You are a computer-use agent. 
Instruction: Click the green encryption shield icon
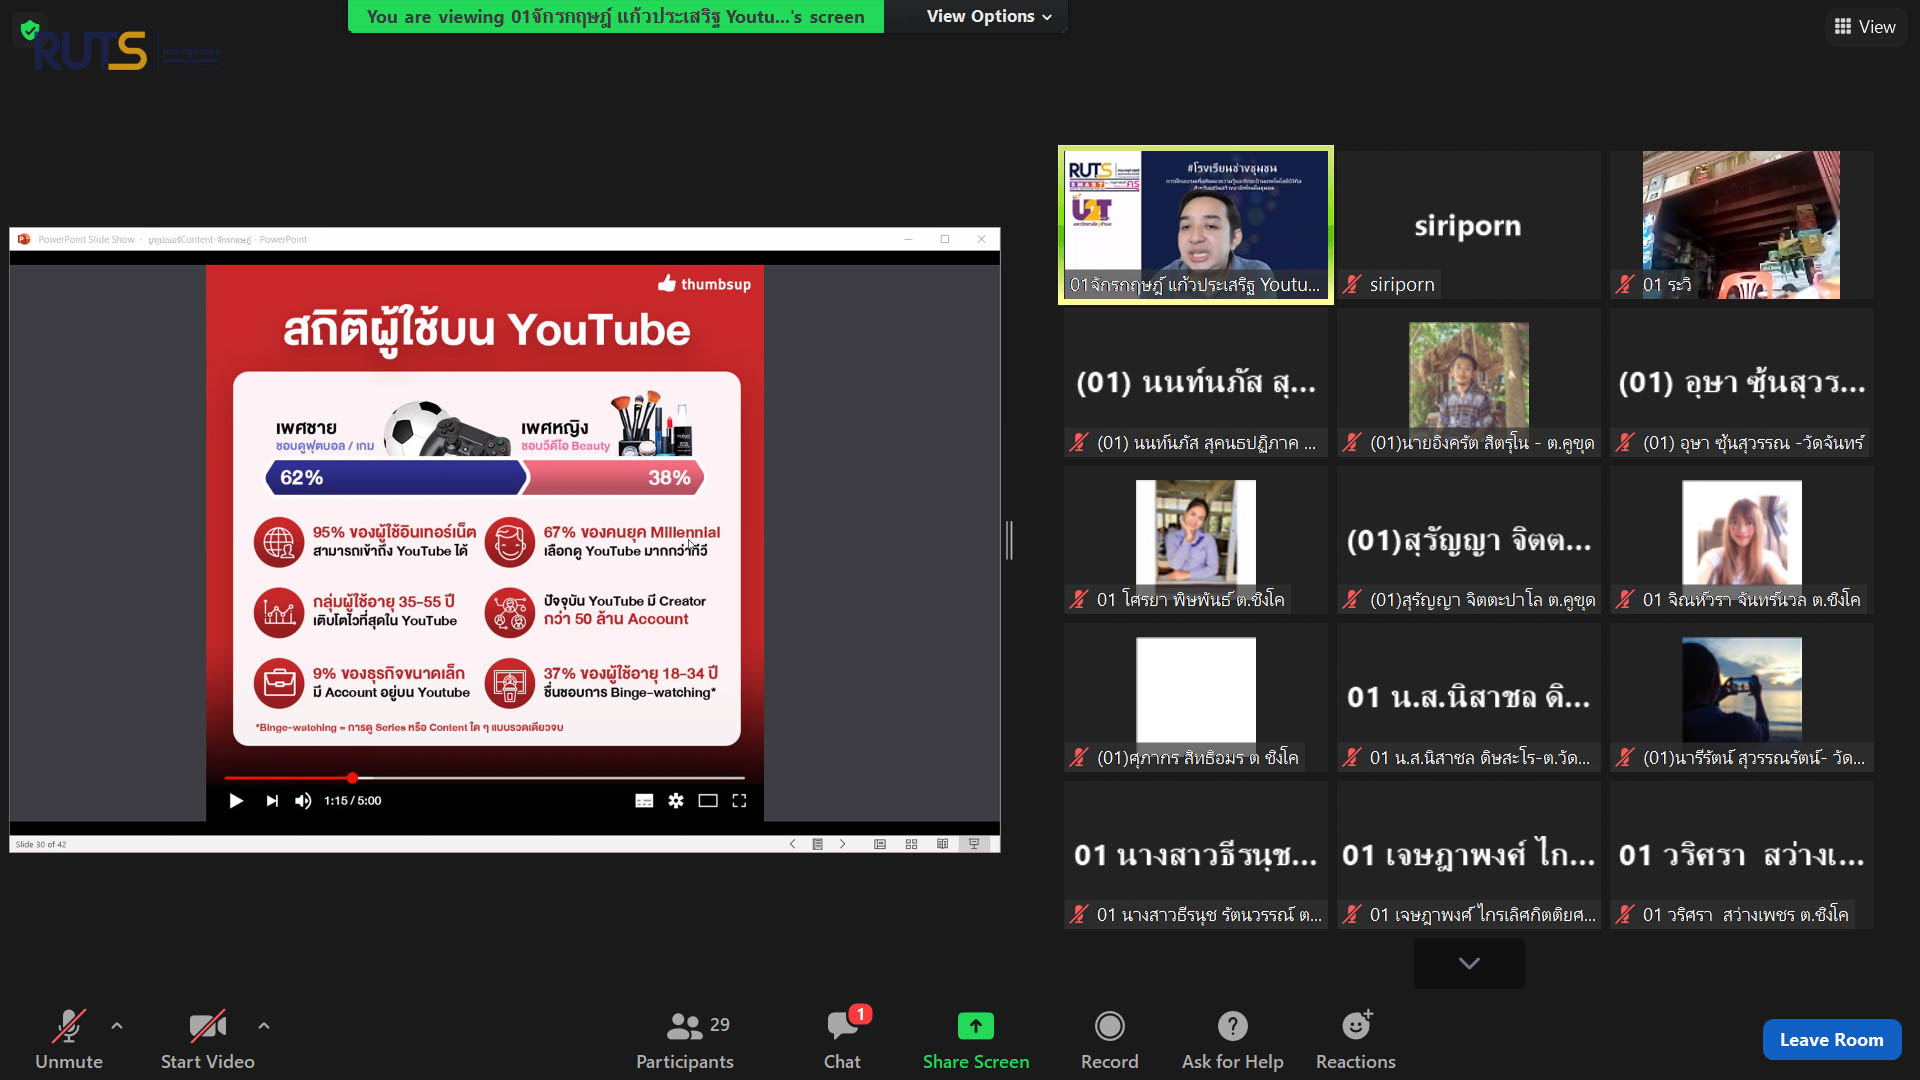coord(30,30)
